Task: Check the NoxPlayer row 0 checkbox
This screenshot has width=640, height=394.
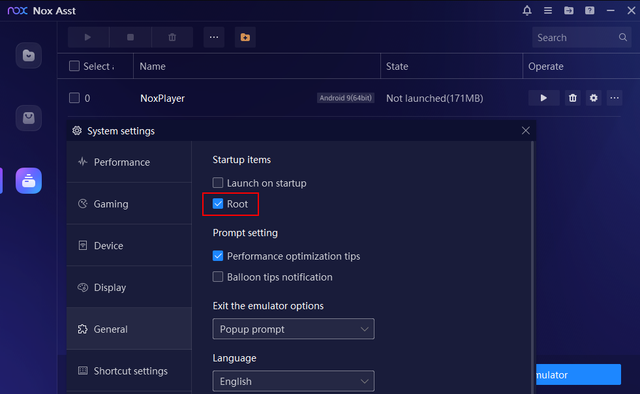Action: point(74,98)
